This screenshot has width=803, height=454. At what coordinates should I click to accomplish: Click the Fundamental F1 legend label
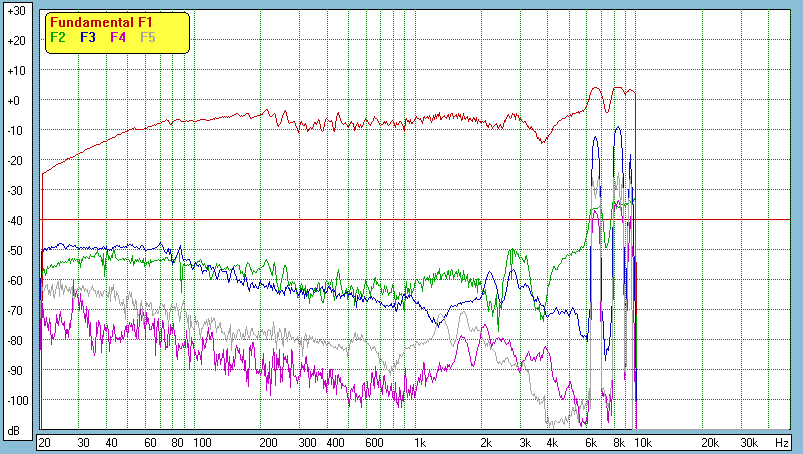[x=100, y=22]
